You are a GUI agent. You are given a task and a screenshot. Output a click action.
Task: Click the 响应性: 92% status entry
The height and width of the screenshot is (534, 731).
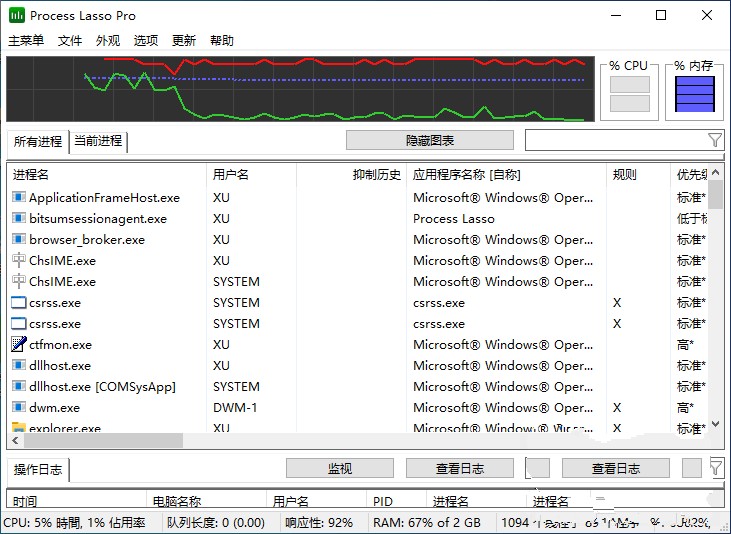click(x=319, y=522)
